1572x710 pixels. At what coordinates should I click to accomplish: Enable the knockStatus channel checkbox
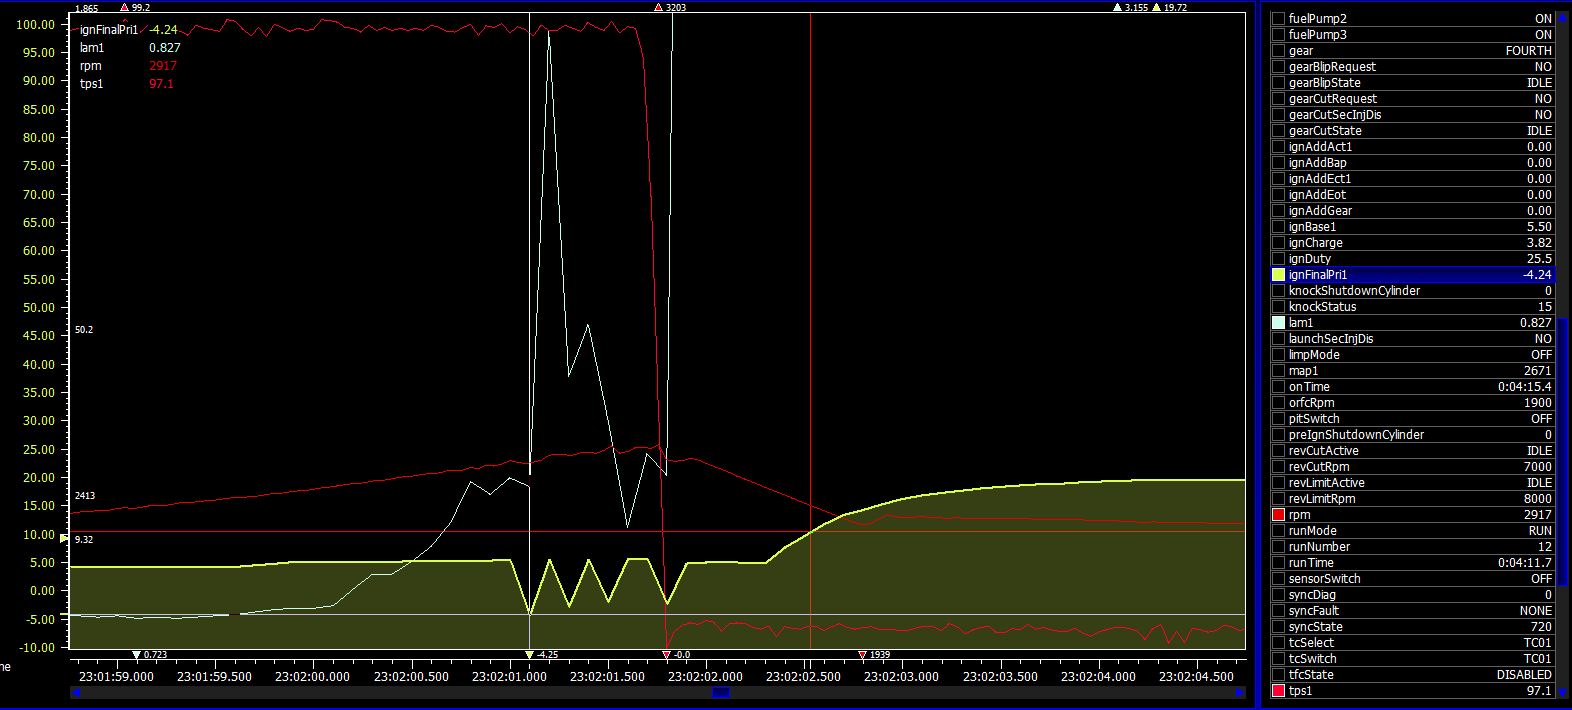pyautogui.click(x=1278, y=307)
